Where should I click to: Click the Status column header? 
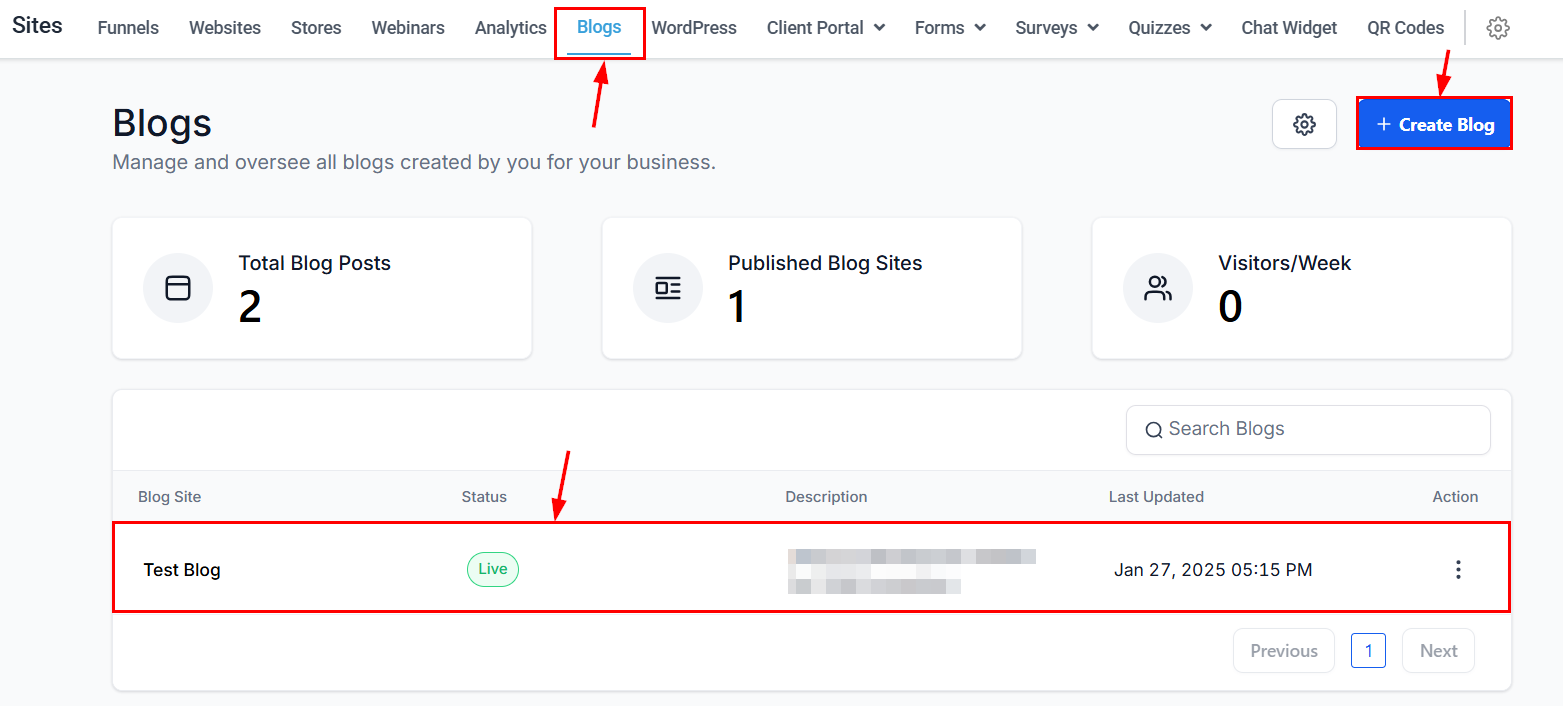click(x=484, y=497)
